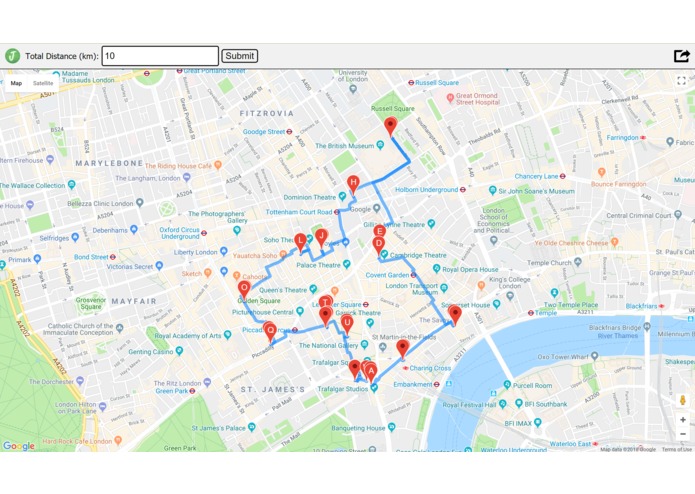This screenshot has width=695, height=494.
Task: Click the red marker near Russell Square
Action: (390, 127)
